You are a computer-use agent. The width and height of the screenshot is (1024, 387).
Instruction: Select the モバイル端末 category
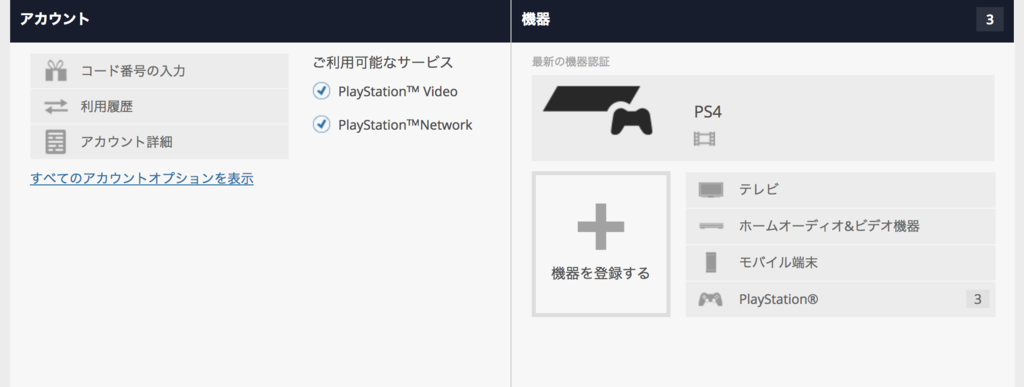click(840, 263)
